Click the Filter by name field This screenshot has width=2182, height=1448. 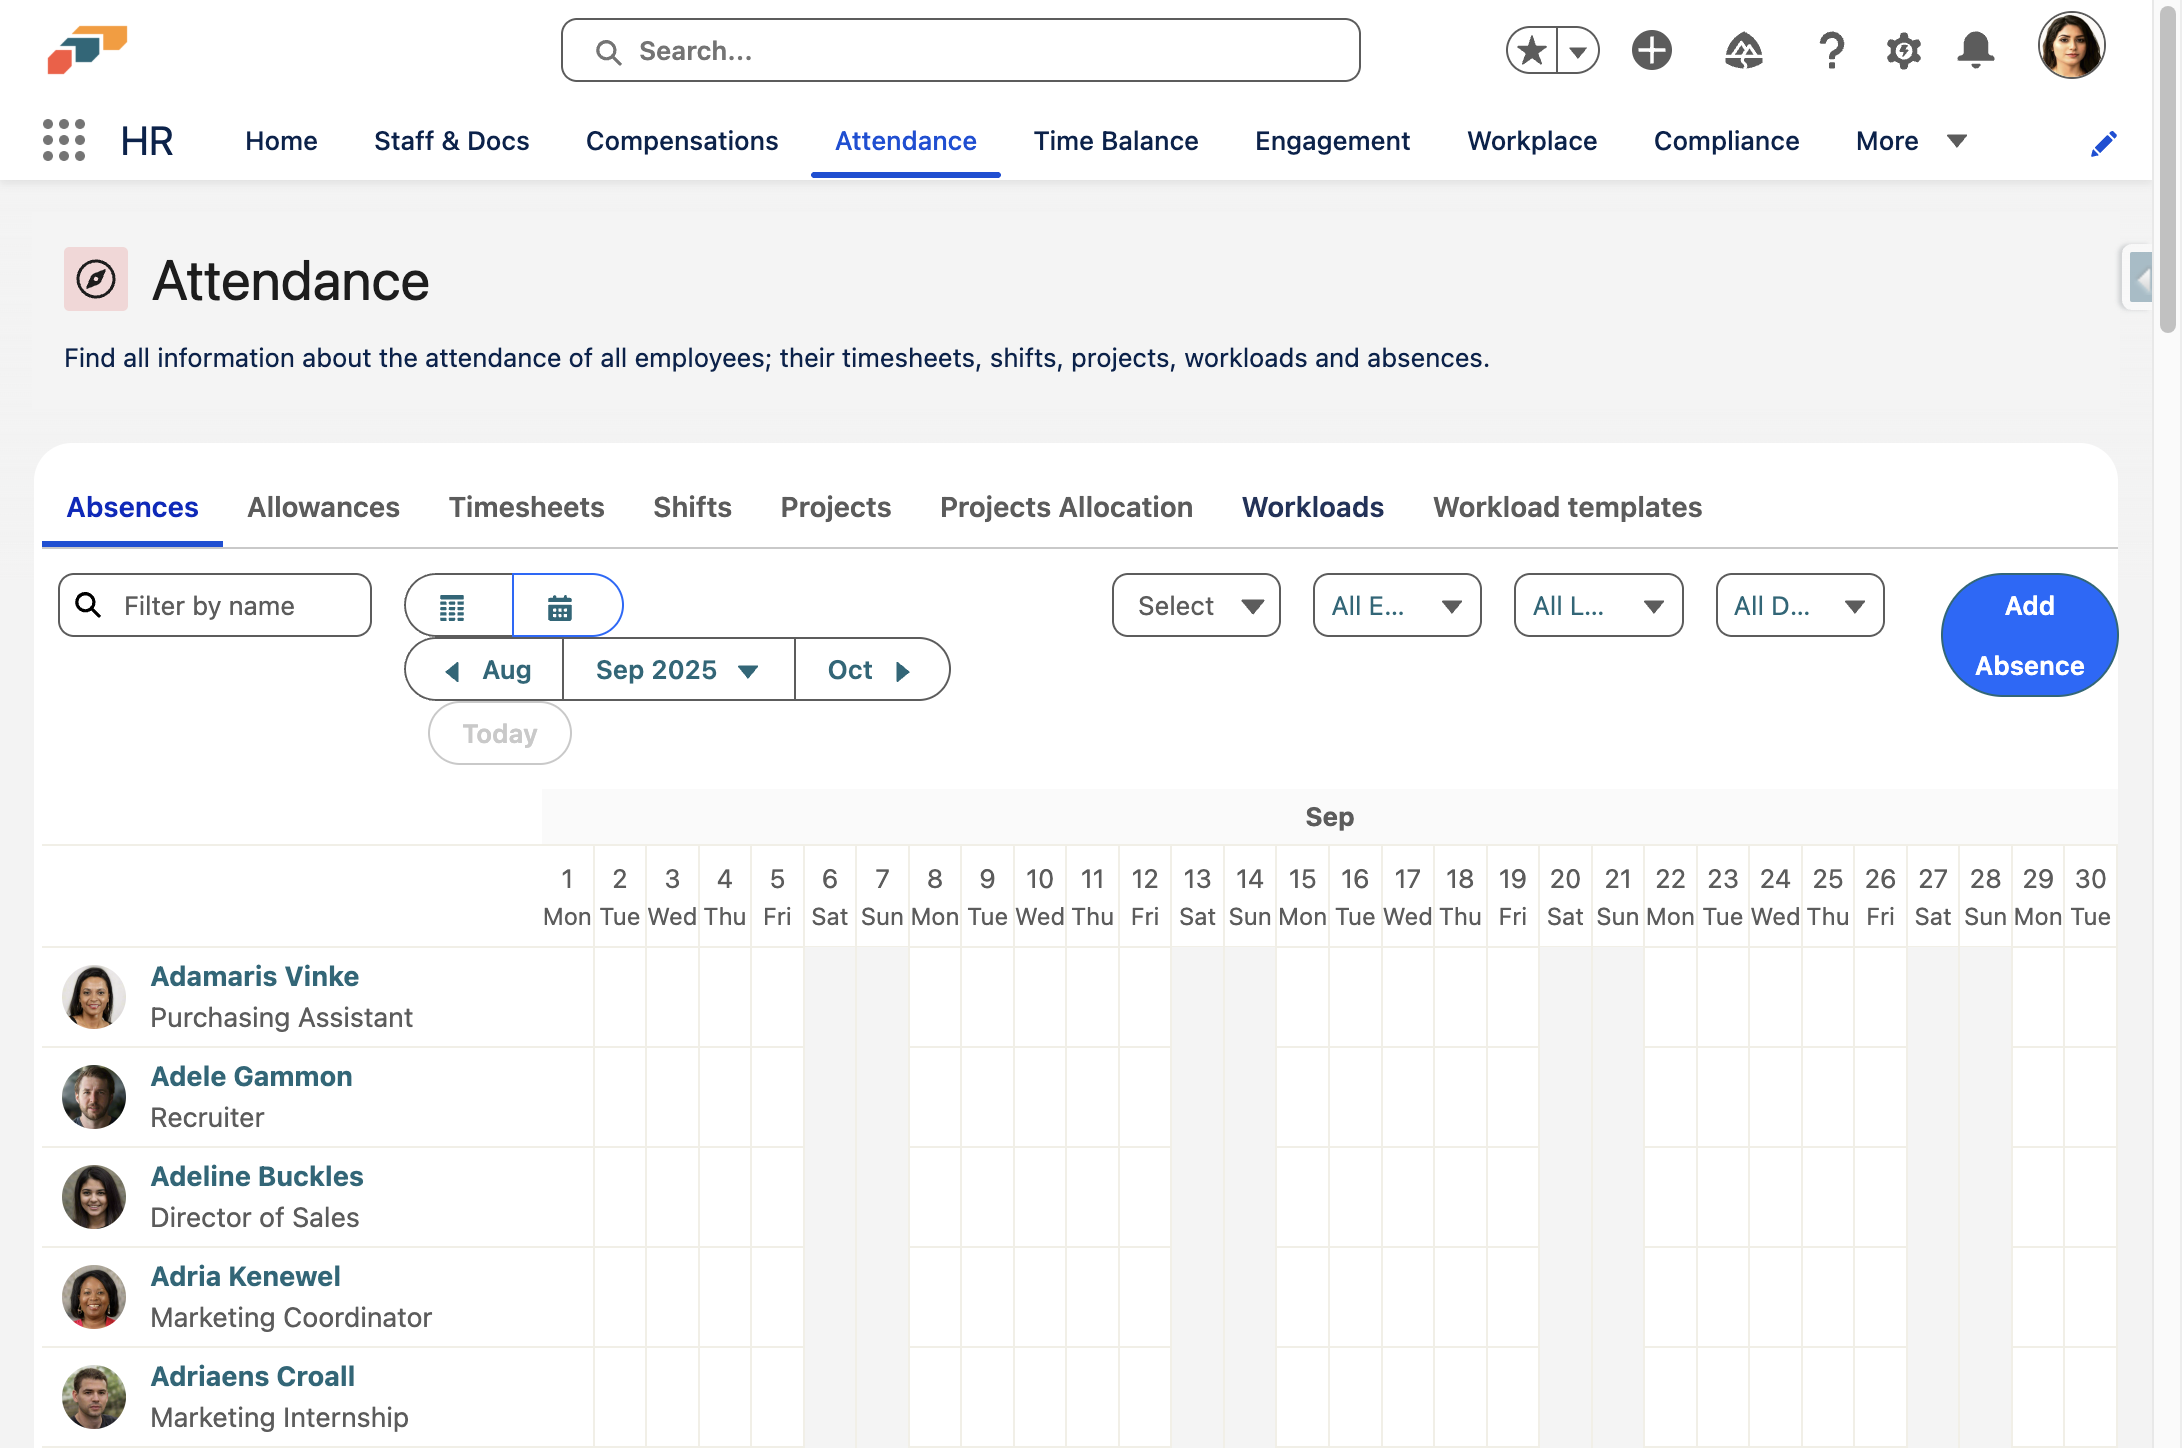pos(214,605)
